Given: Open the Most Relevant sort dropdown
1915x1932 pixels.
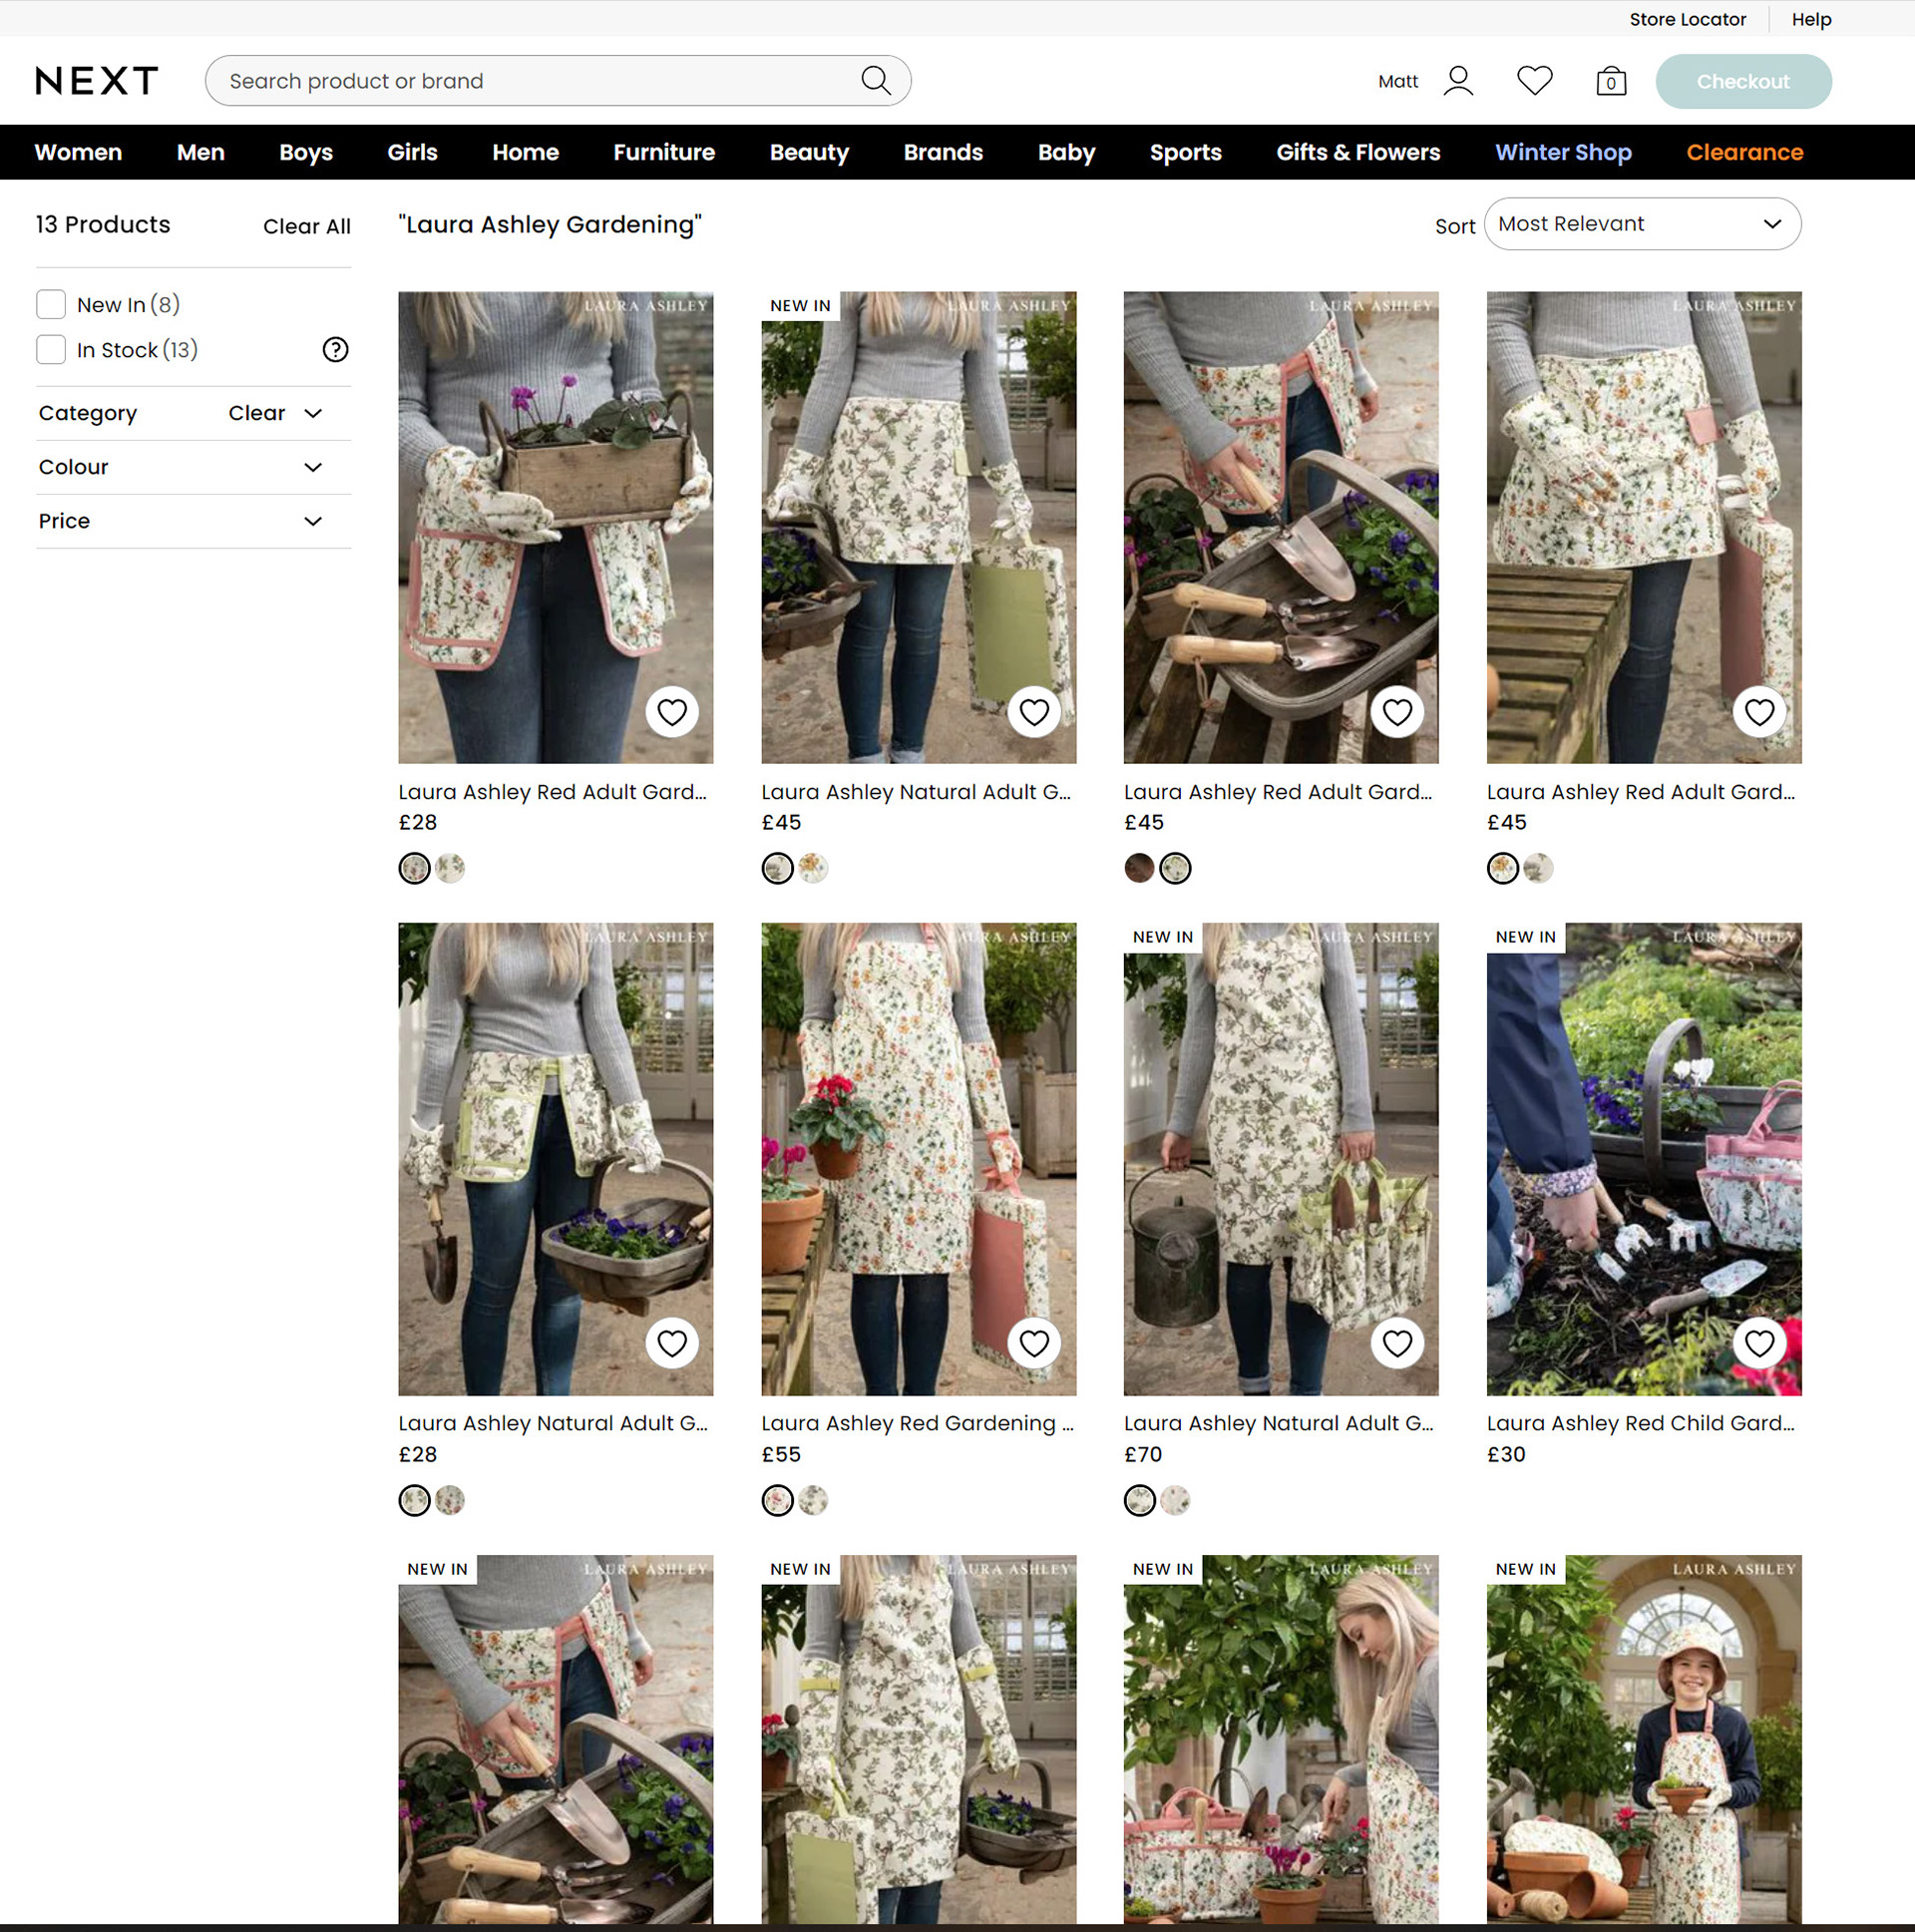Looking at the screenshot, I should click(x=1642, y=224).
